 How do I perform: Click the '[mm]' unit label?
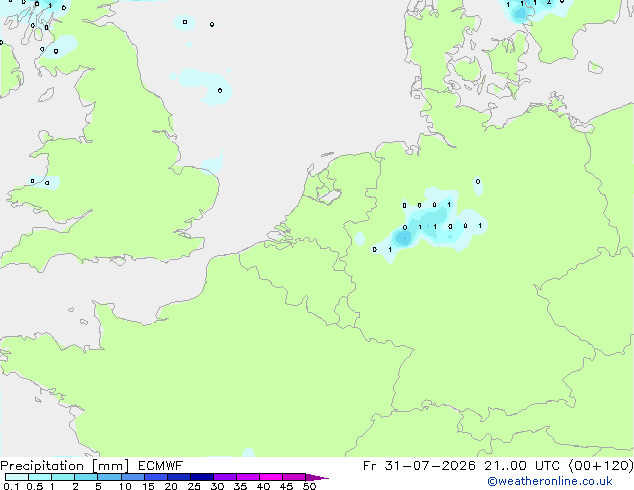110,466
